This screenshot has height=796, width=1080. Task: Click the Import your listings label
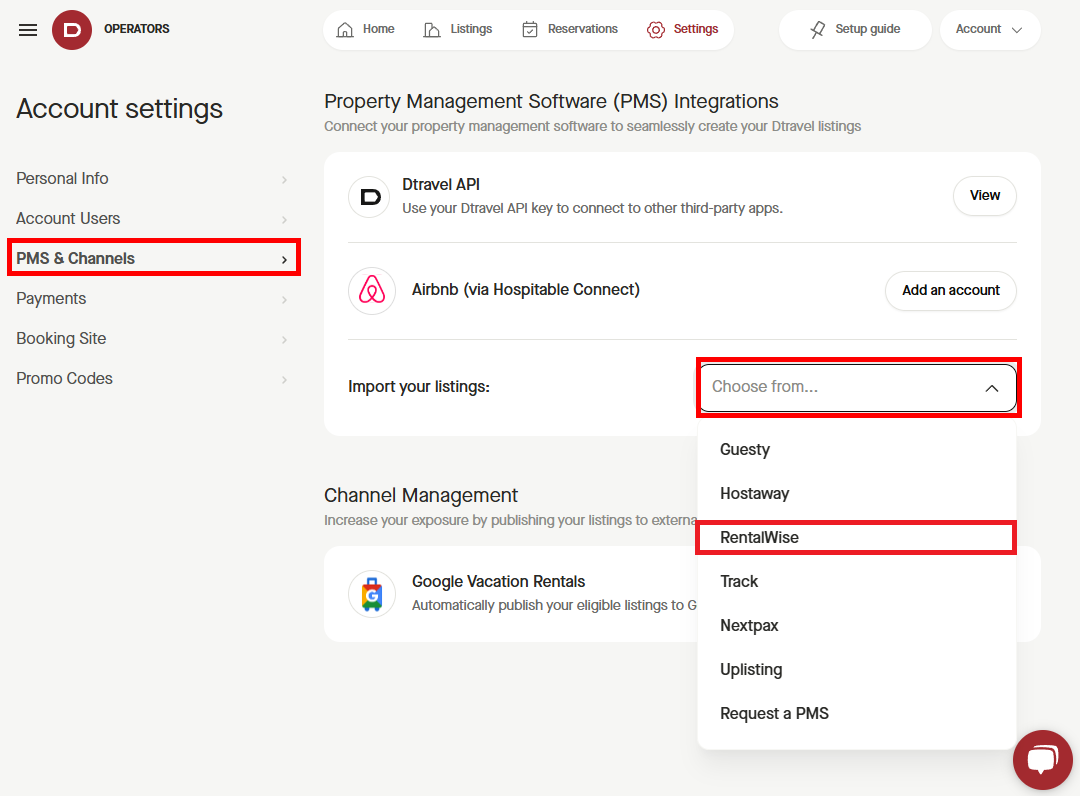(x=419, y=386)
